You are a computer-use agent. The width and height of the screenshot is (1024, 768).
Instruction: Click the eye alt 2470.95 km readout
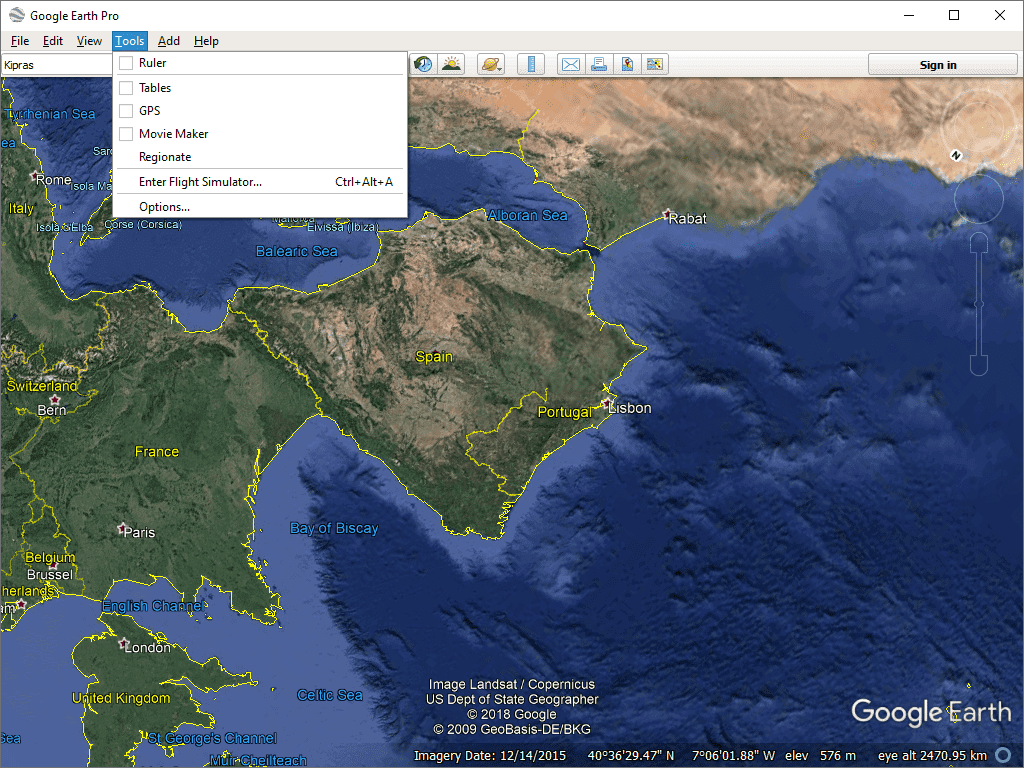pos(933,756)
